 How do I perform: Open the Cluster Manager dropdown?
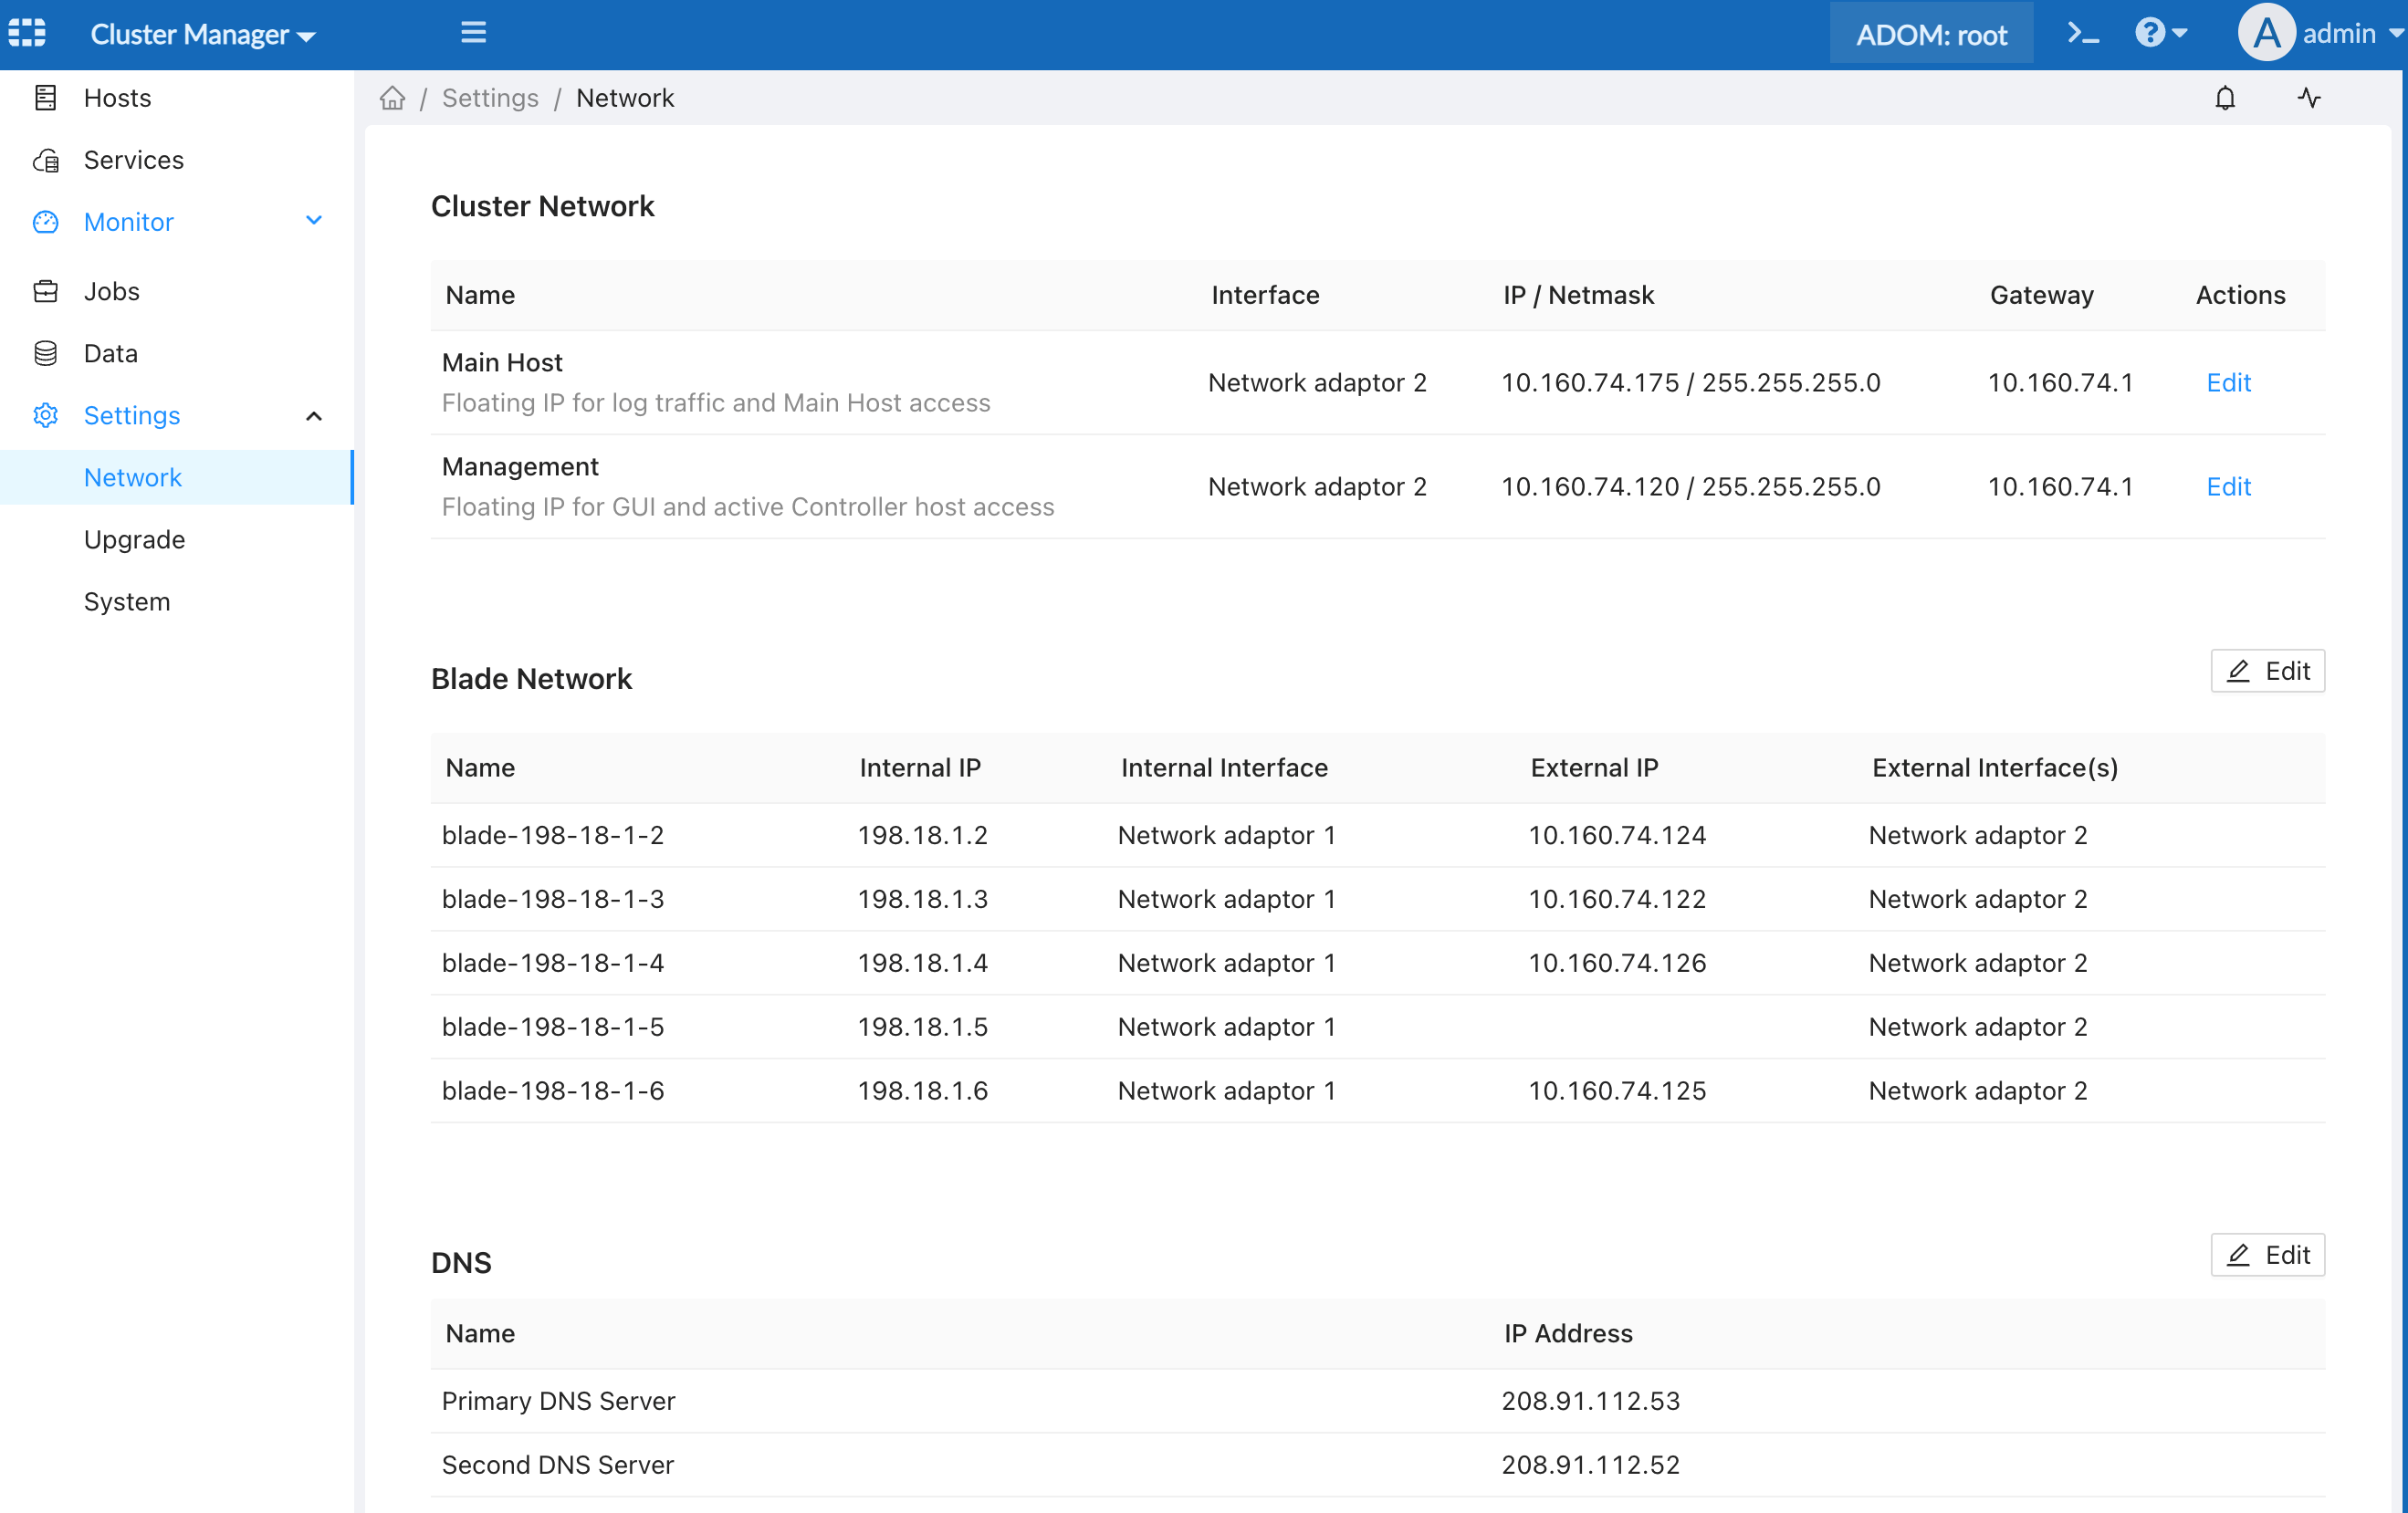202,33
